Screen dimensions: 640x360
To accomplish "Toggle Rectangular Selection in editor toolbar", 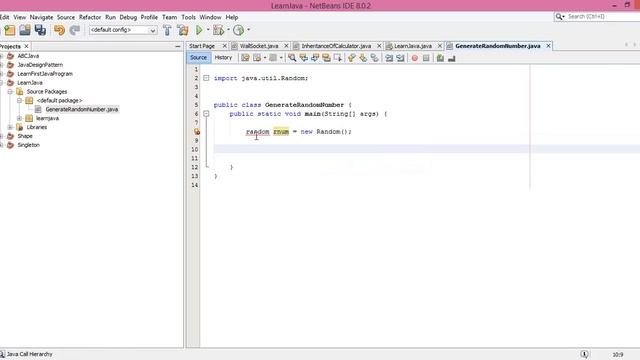I will click(x=338, y=58).
